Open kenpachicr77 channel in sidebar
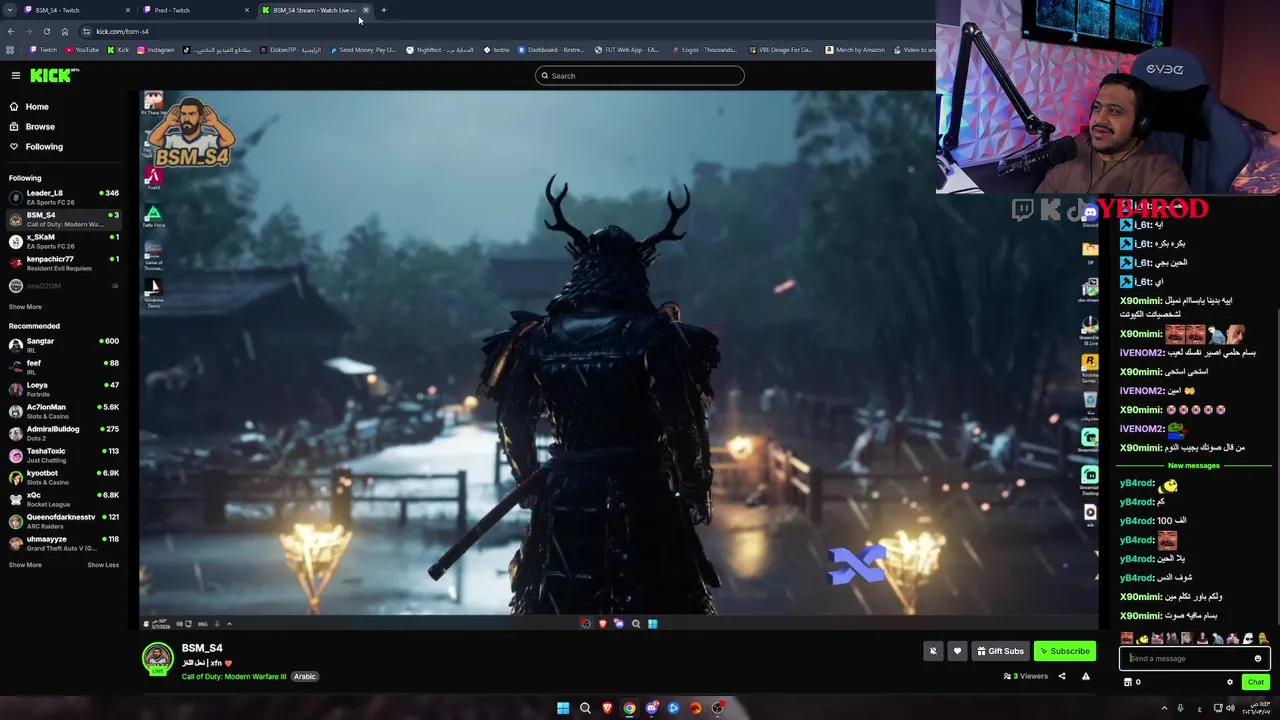Viewport: 1280px width, 720px height. [64, 263]
